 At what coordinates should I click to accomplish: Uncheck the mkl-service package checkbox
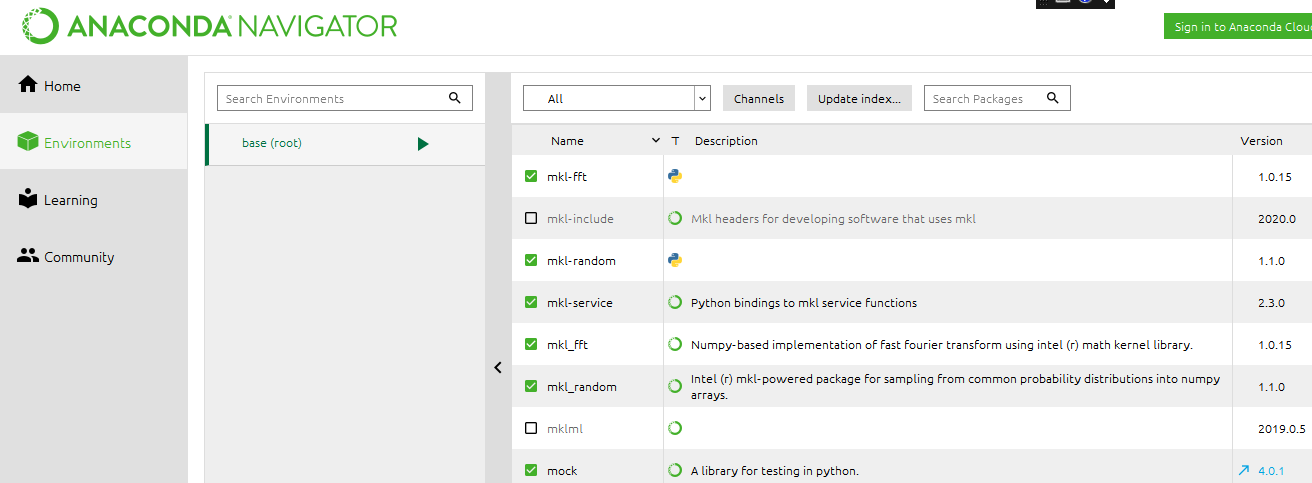click(x=531, y=303)
